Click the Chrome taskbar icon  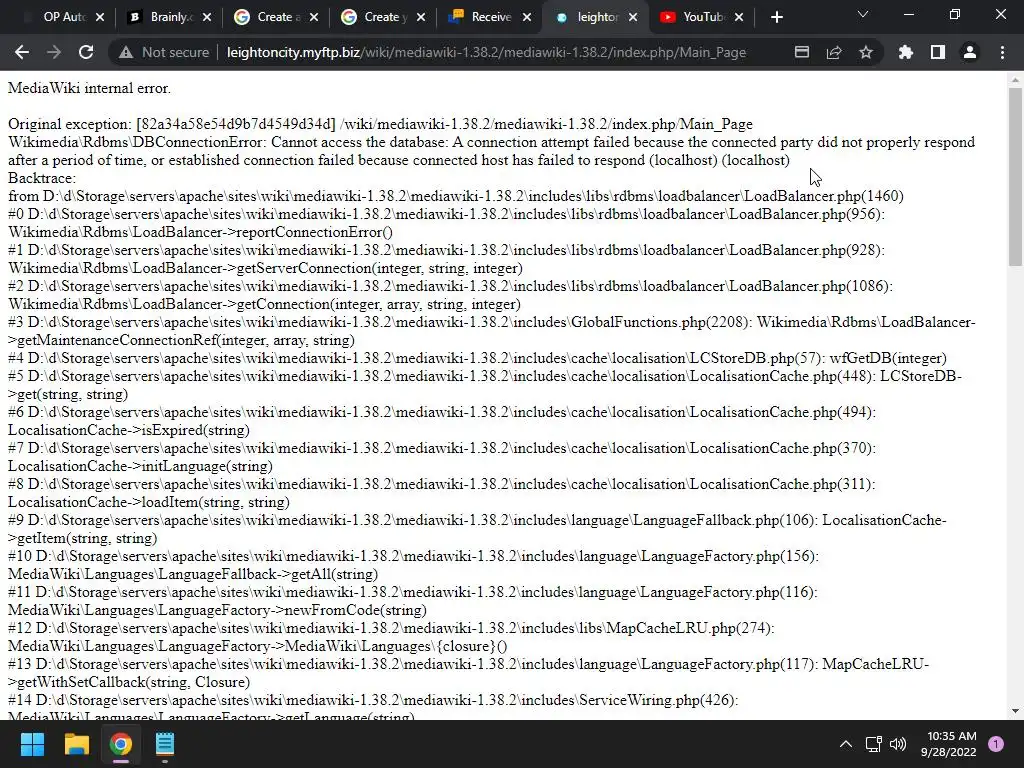pos(121,744)
